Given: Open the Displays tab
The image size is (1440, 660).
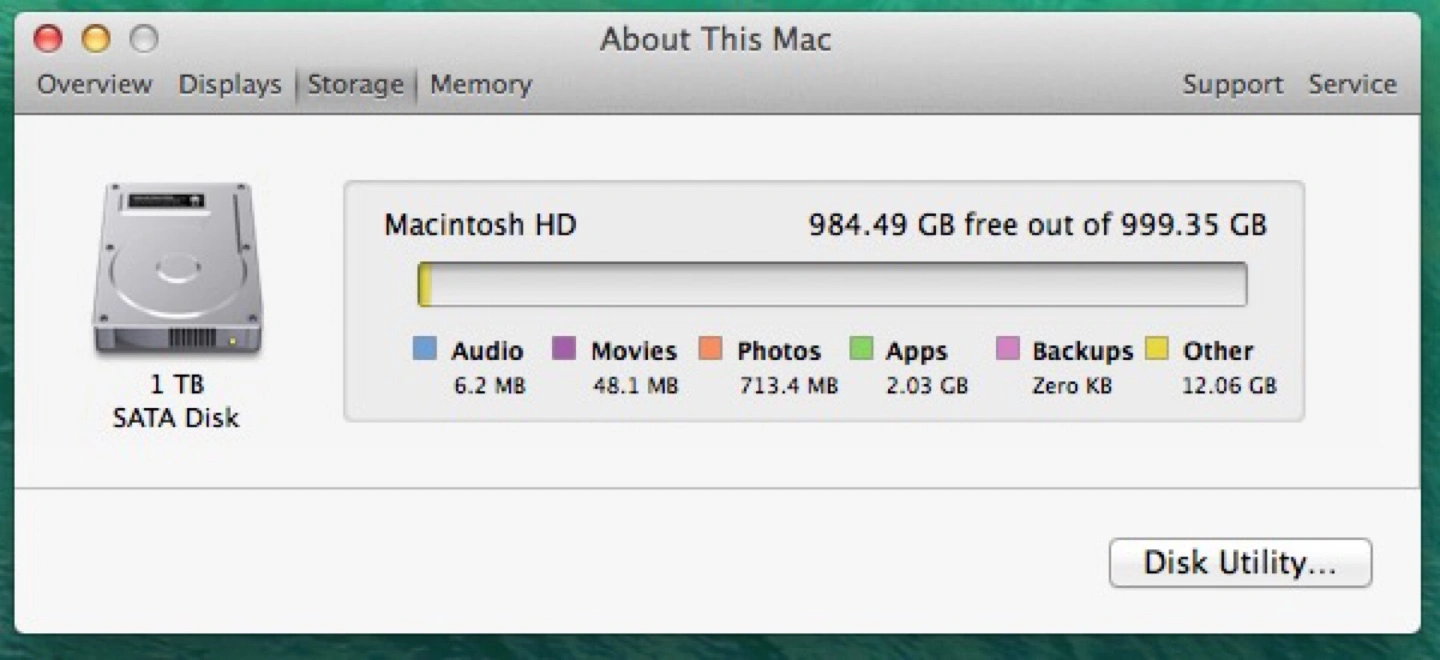Looking at the screenshot, I should 230,85.
